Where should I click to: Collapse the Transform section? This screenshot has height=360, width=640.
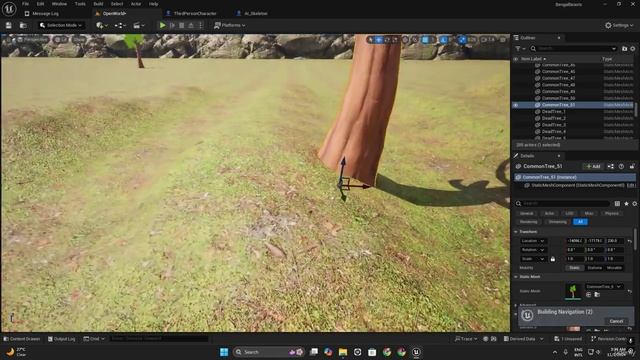click(516, 231)
